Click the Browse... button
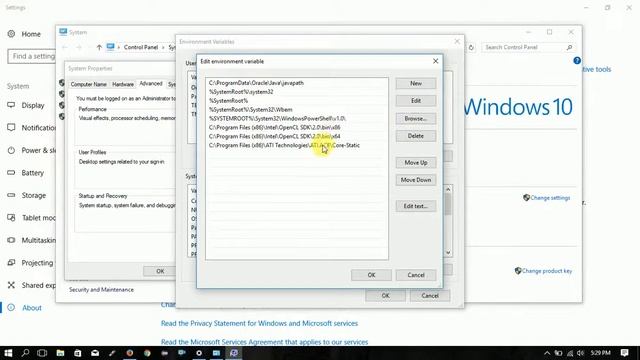This screenshot has width=640, height=360. pos(416,118)
